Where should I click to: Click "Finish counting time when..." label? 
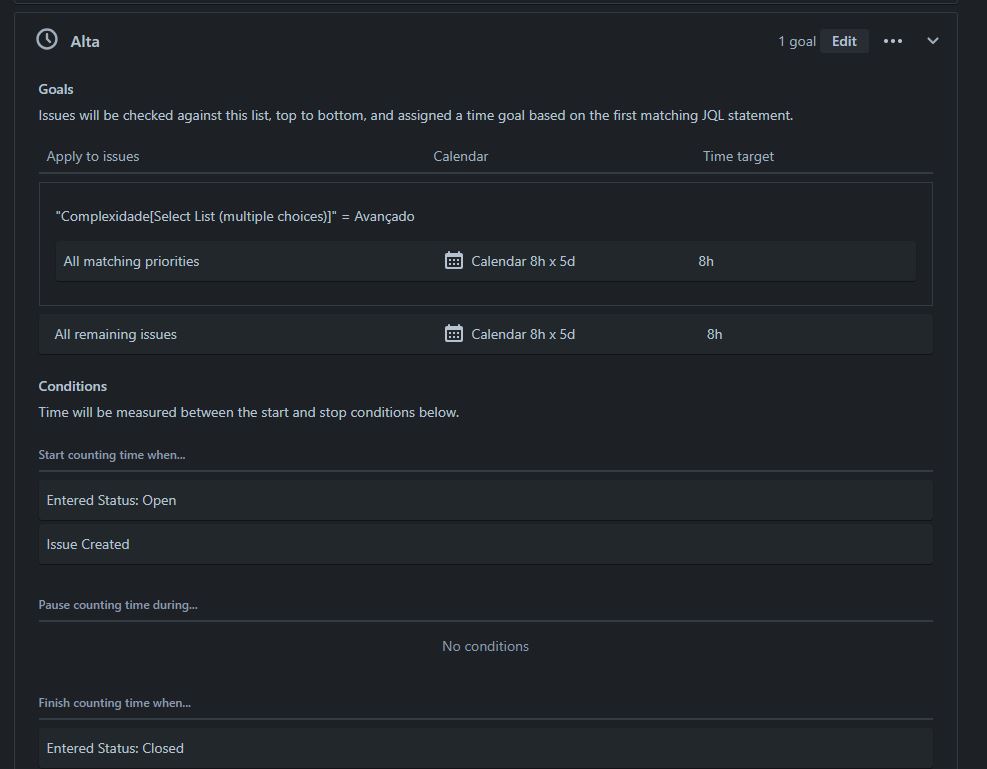pyautogui.click(x=115, y=703)
